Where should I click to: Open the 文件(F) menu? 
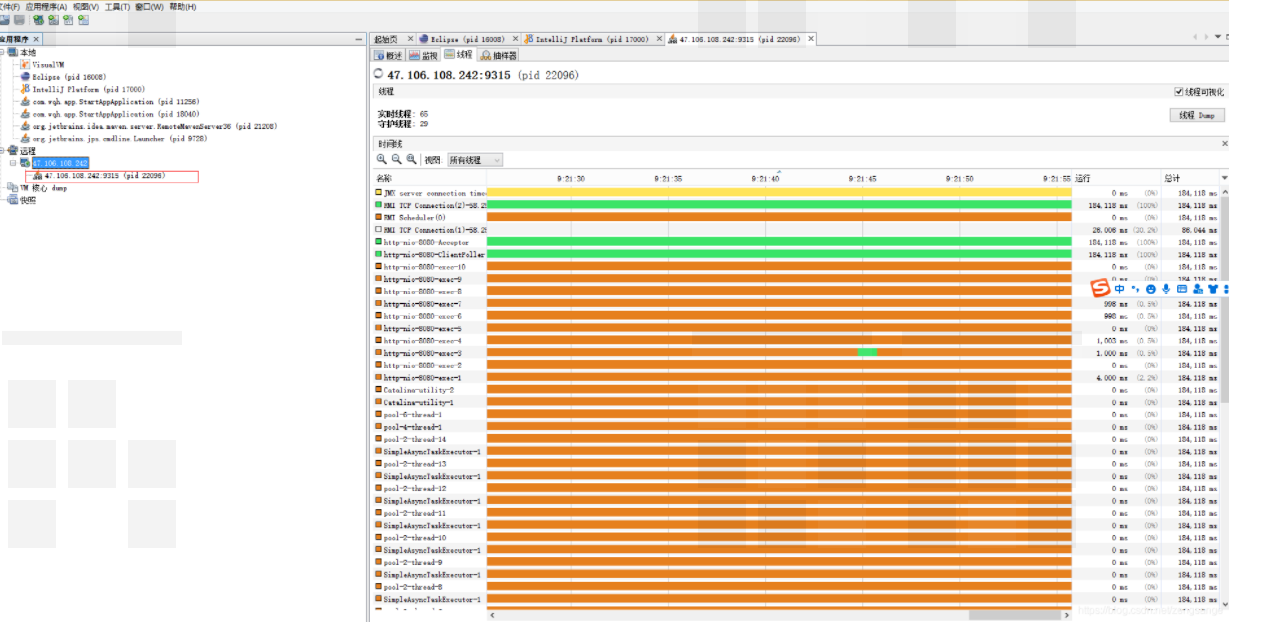tap(9, 6)
